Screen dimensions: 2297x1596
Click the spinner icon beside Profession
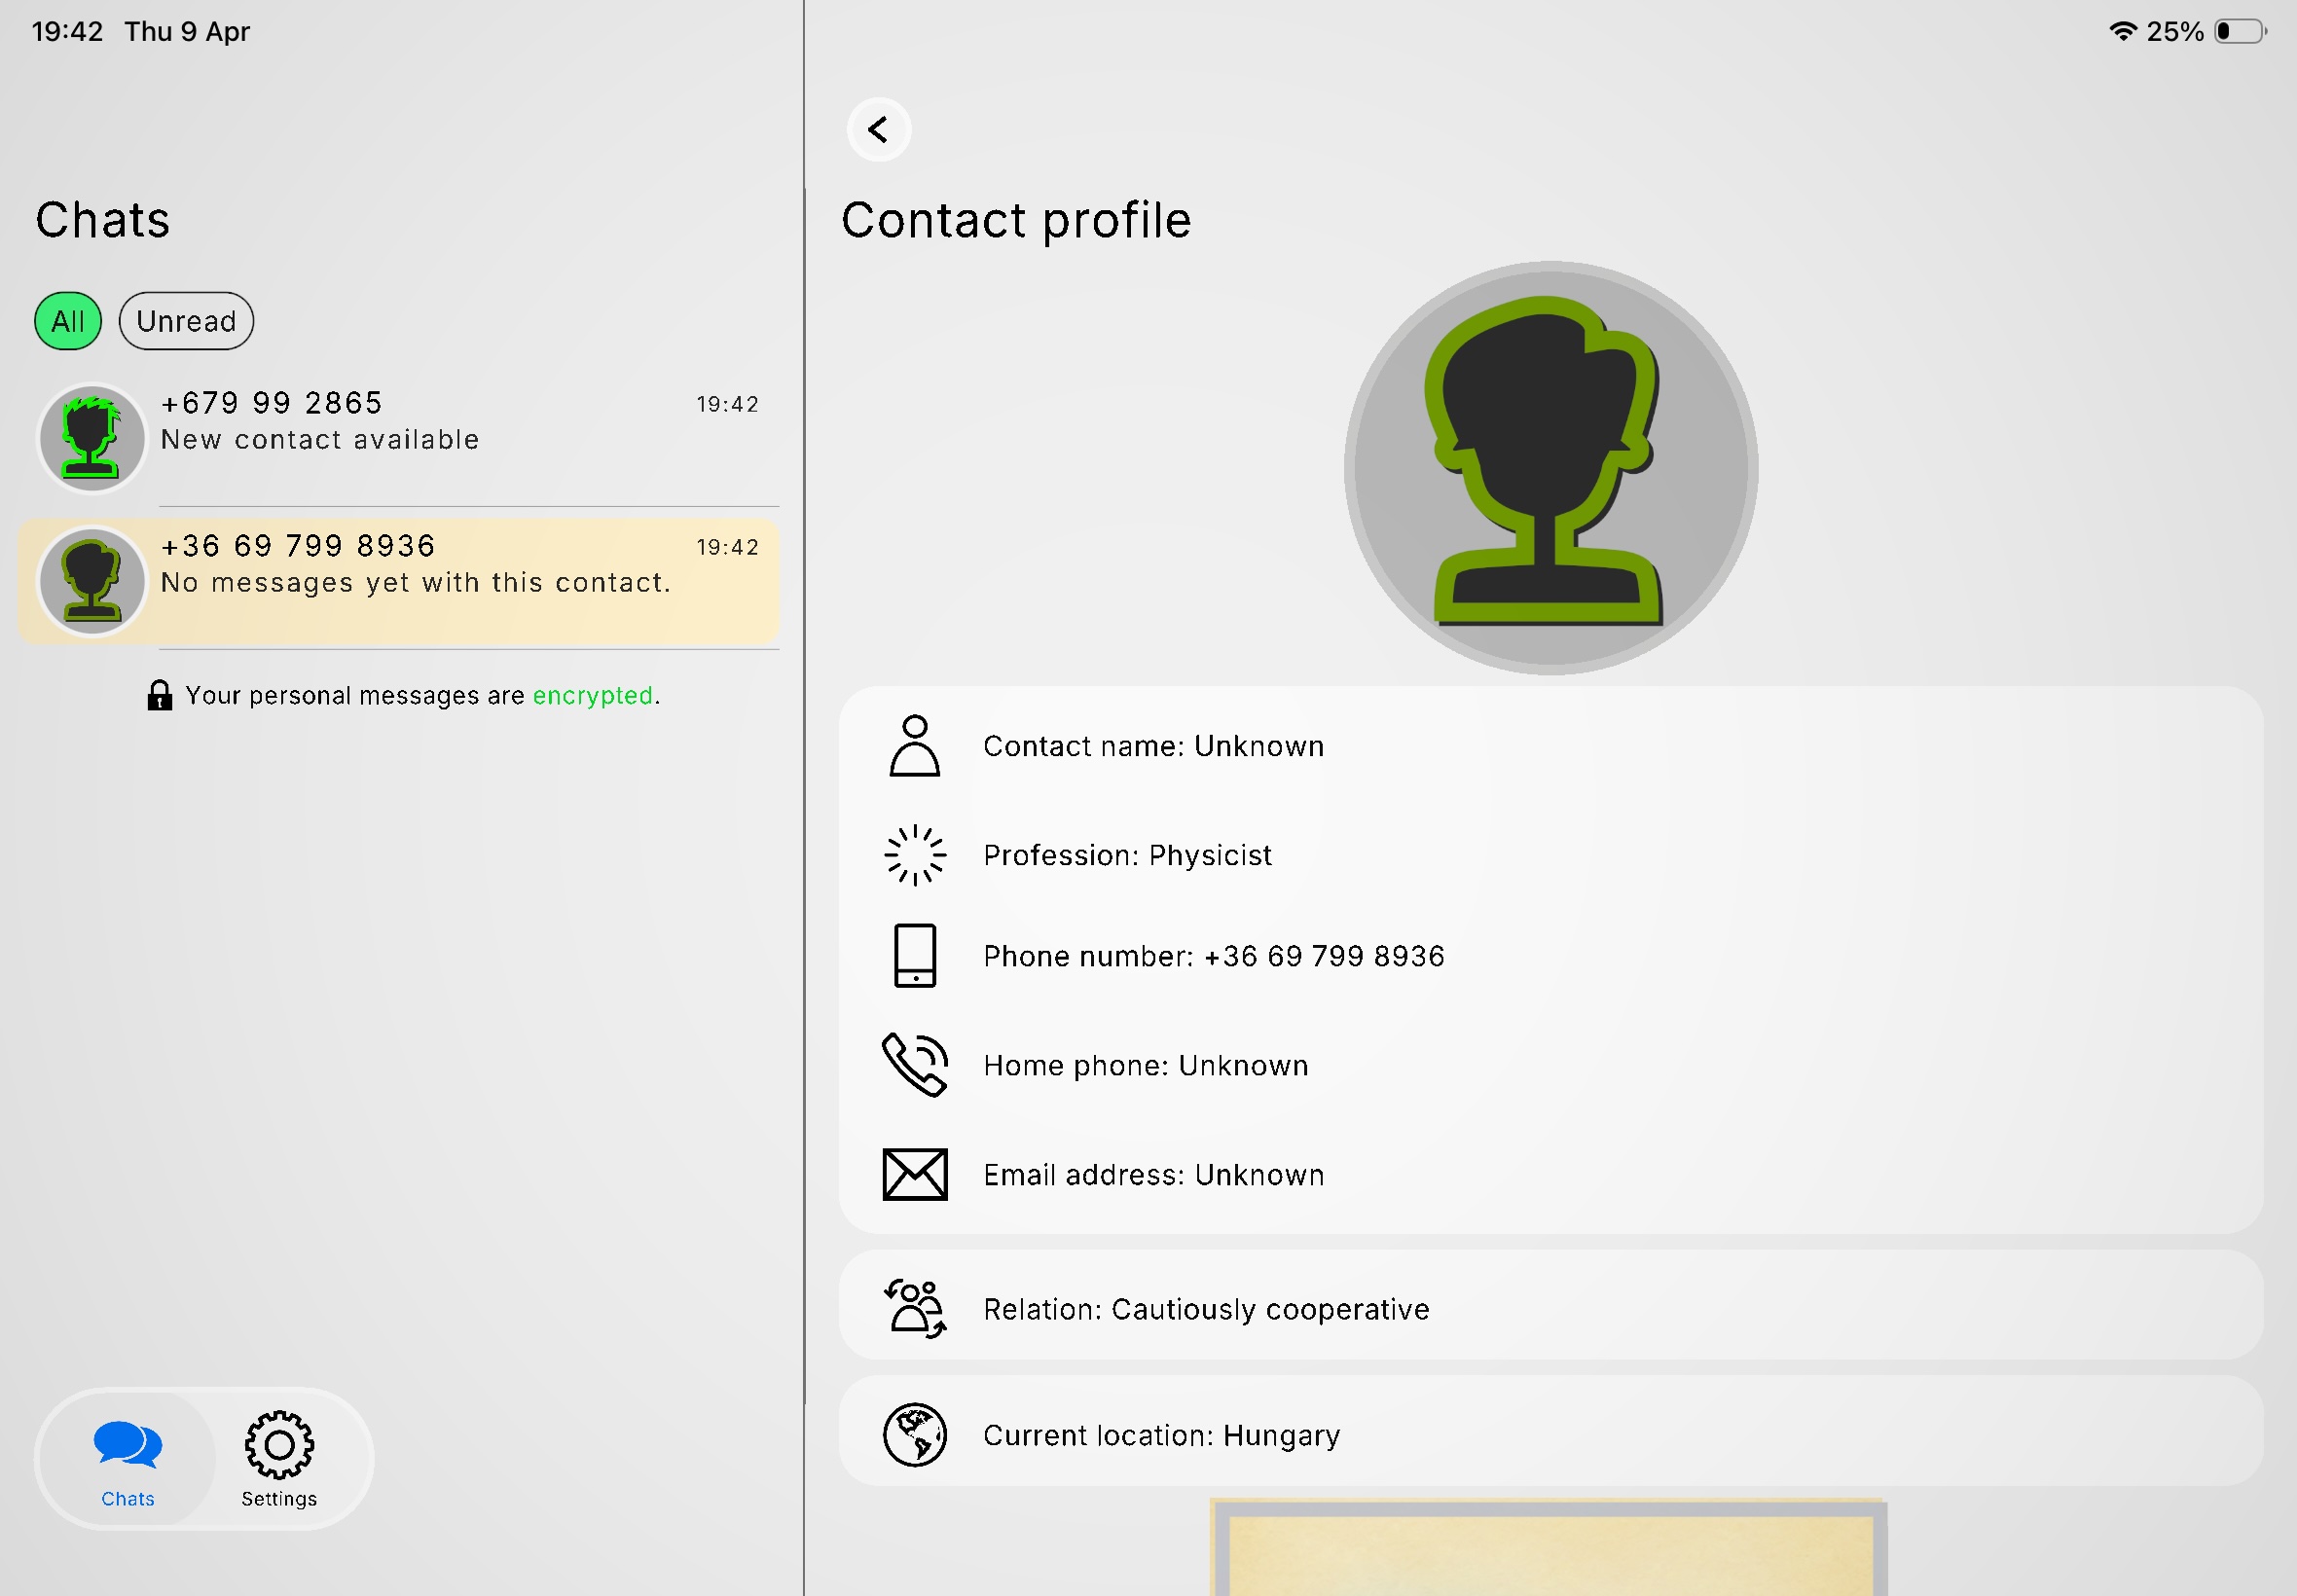click(x=913, y=854)
